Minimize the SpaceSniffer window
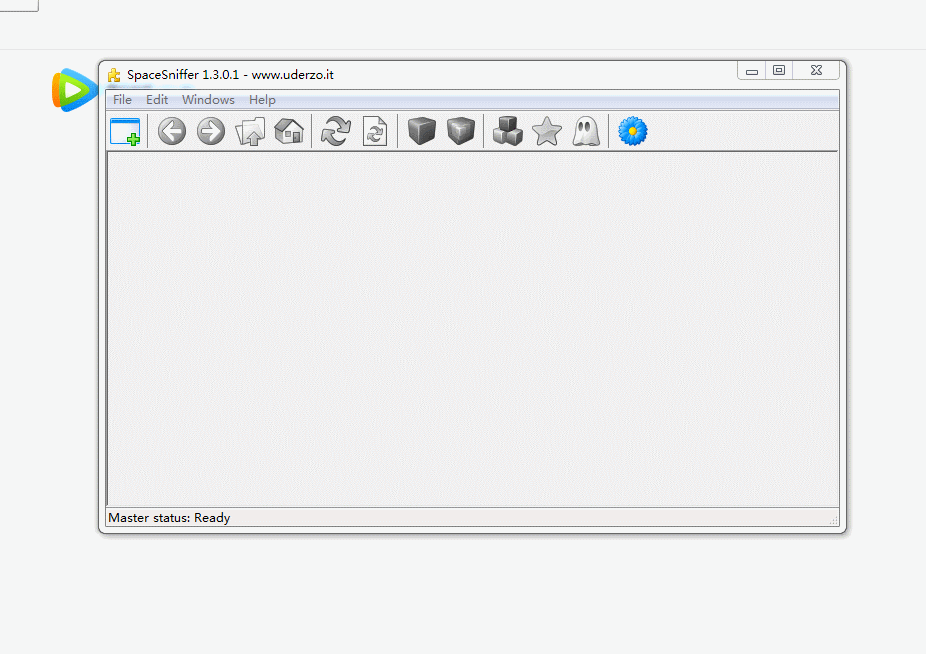This screenshot has width=926, height=654. 752,71
